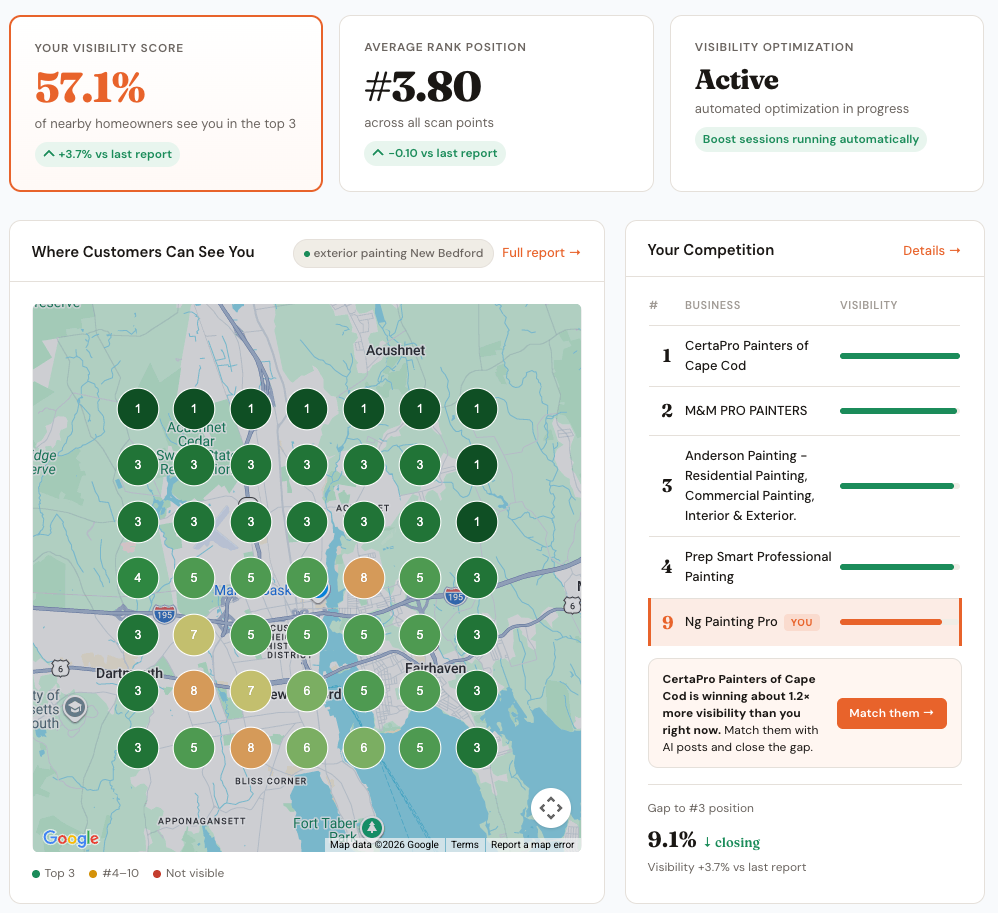Click the Fort Taber Park tree icon
The image size is (998, 913).
click(x=372, y=827)
